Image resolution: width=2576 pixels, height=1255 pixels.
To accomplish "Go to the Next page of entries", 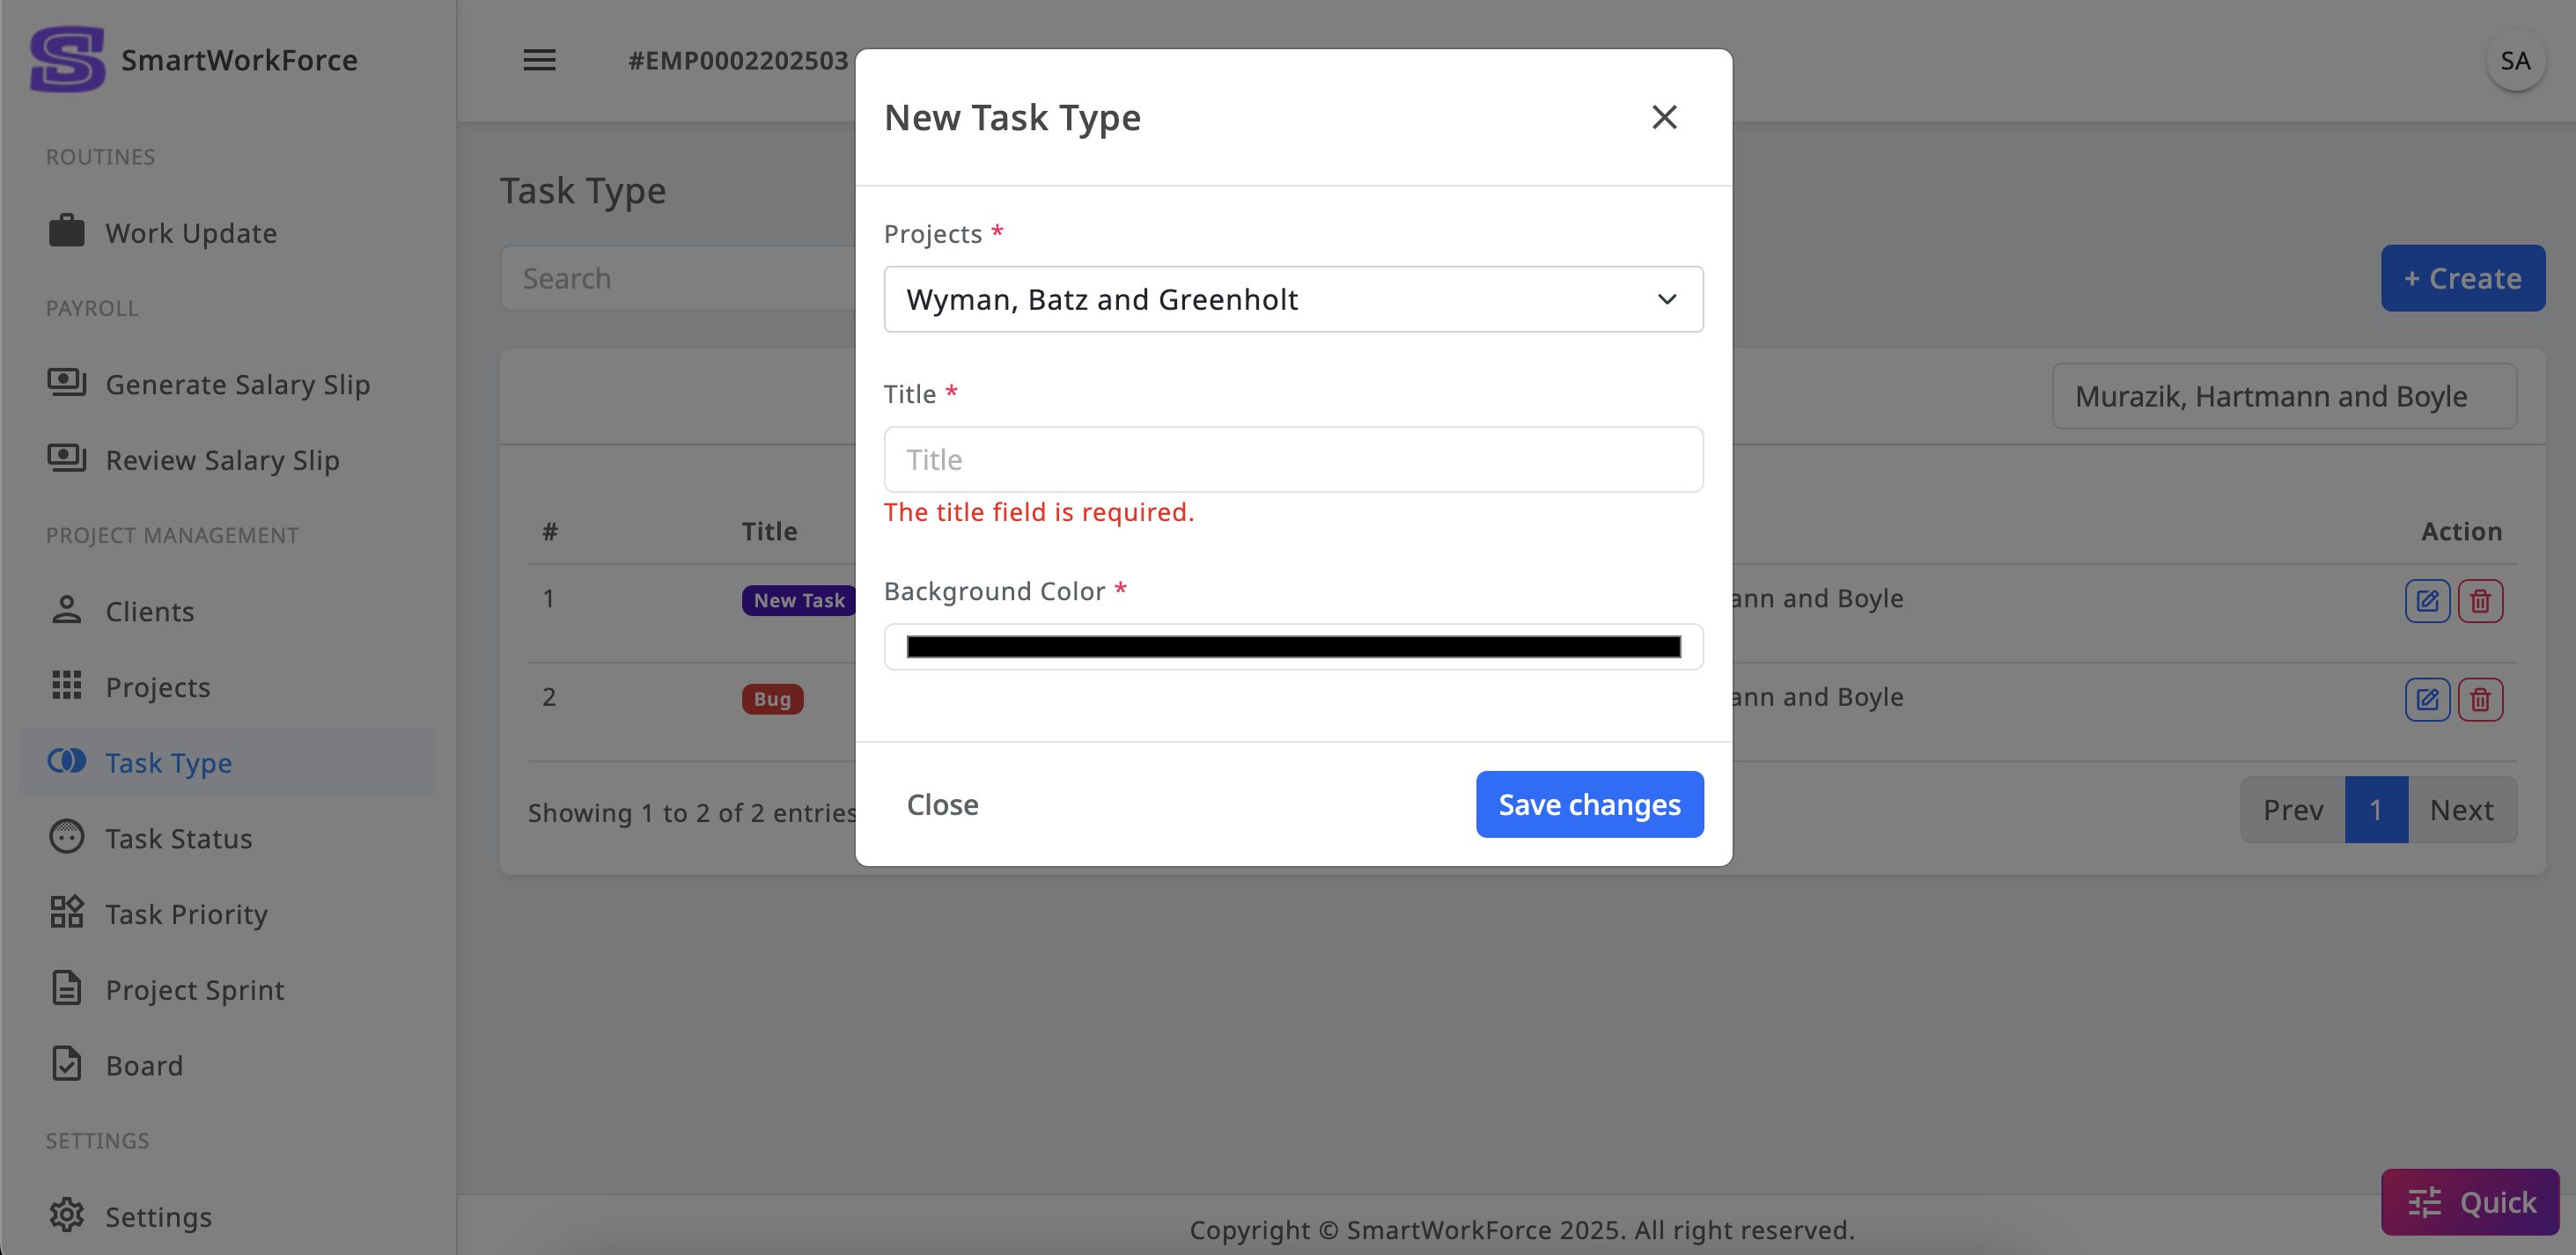I will (x=2461, y=809).
